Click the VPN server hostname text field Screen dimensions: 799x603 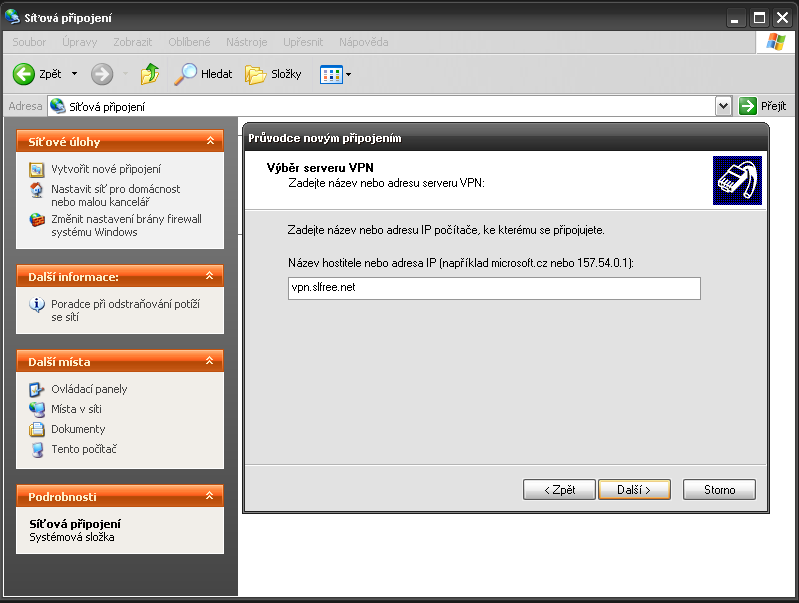pos(489,288)
